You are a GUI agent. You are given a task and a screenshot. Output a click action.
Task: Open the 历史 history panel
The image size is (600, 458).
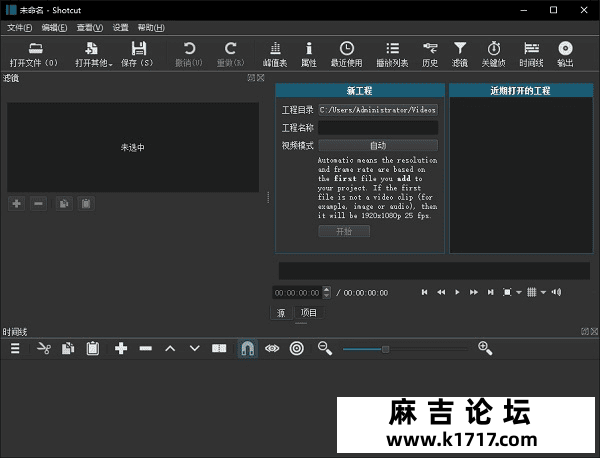(x=430, y=55)
